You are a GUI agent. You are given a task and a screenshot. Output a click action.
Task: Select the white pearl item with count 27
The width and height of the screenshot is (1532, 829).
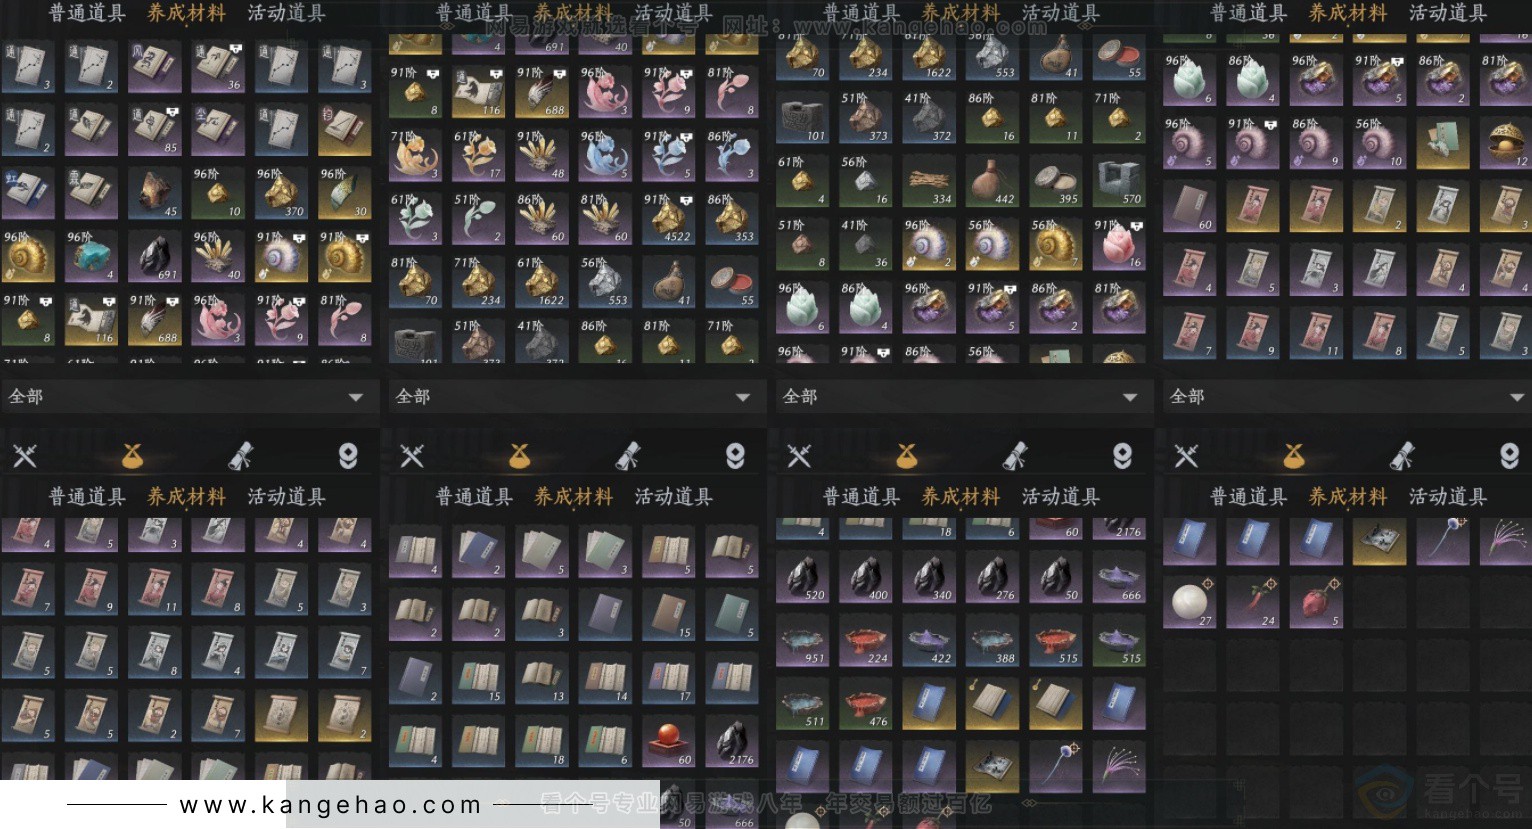[1190, 603]
